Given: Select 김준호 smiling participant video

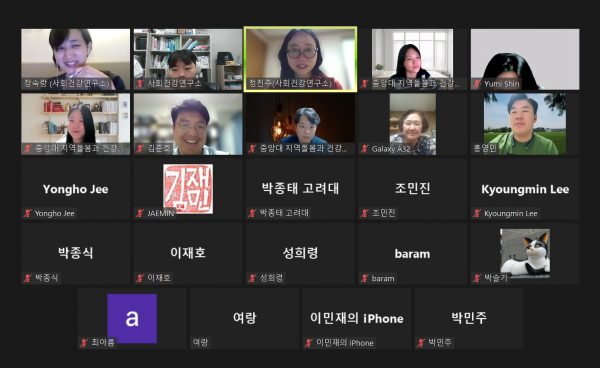Looking at the screenshot, I should 188,124.
